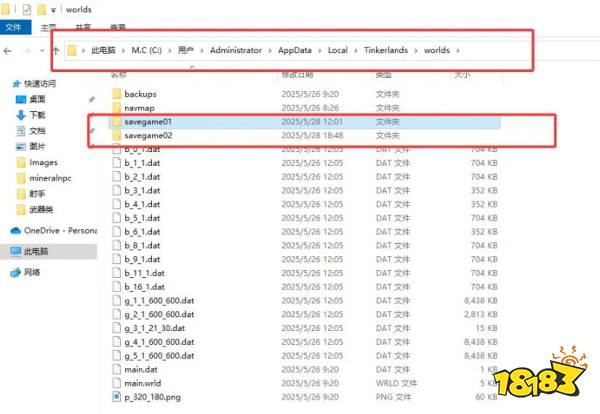Click Tinkerlands in address breadcrumb
The image size is (600, 414).
click(386, 50)
